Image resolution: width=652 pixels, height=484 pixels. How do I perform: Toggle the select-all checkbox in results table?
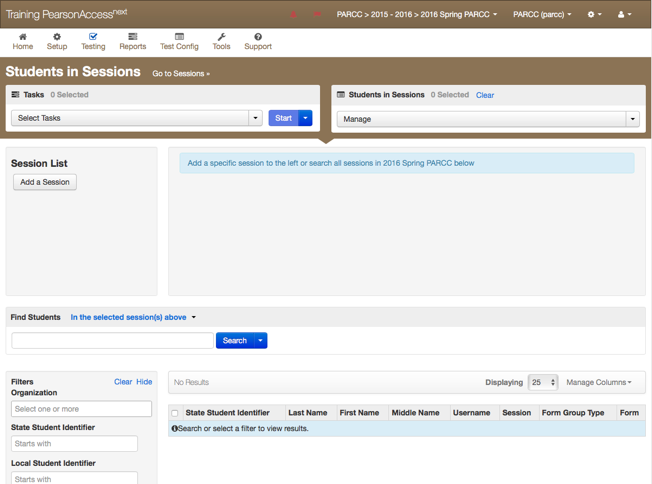[x=175, y=413]
